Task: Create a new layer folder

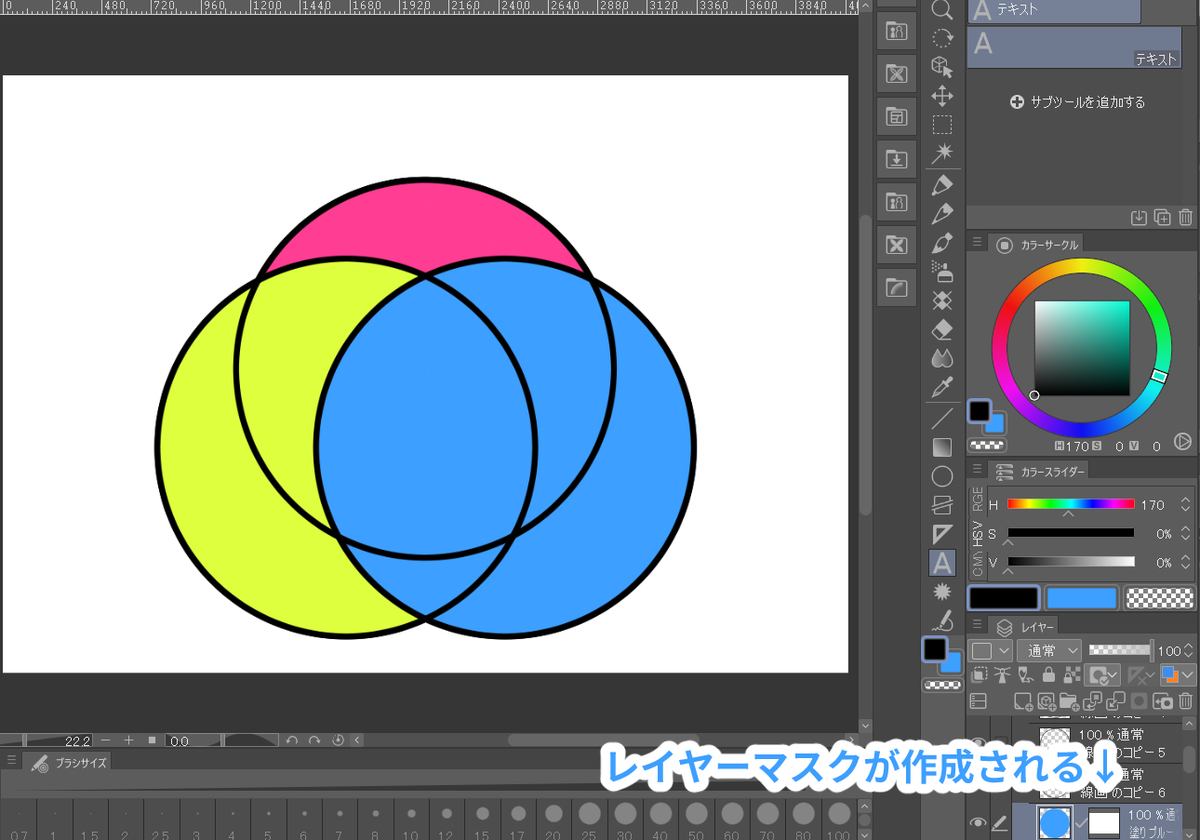Action: (x=1069, y=701)
